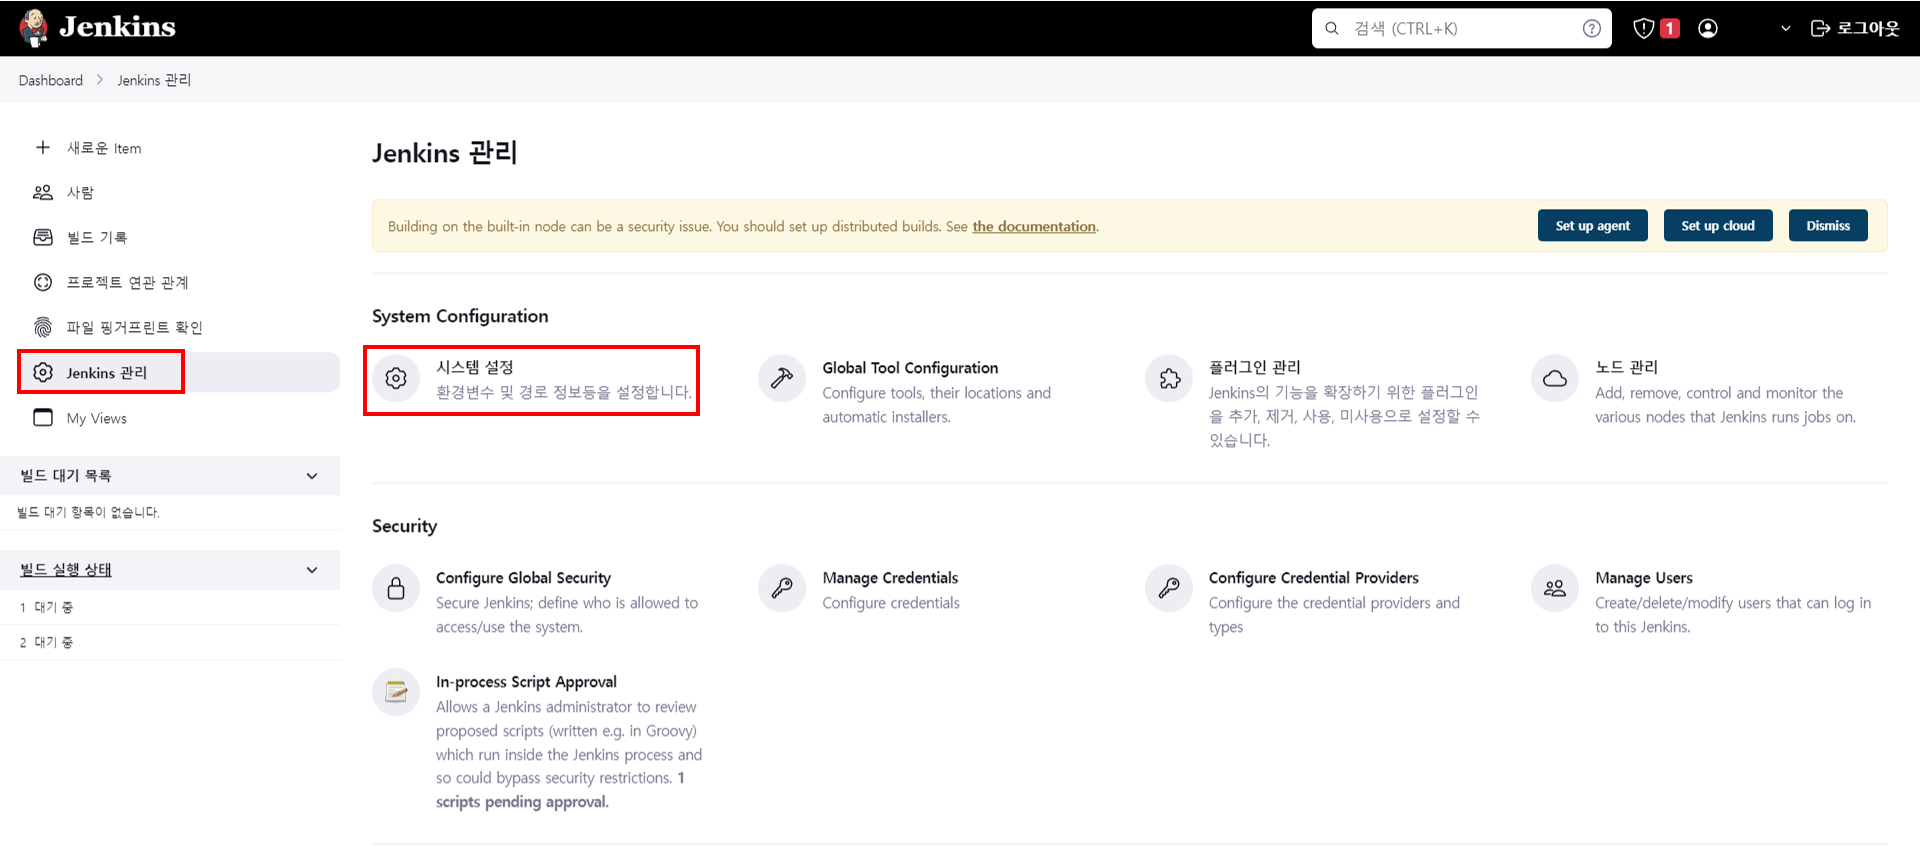Collapse the 빌드 실행 상태 panel chevron

[x=312, y=570]
